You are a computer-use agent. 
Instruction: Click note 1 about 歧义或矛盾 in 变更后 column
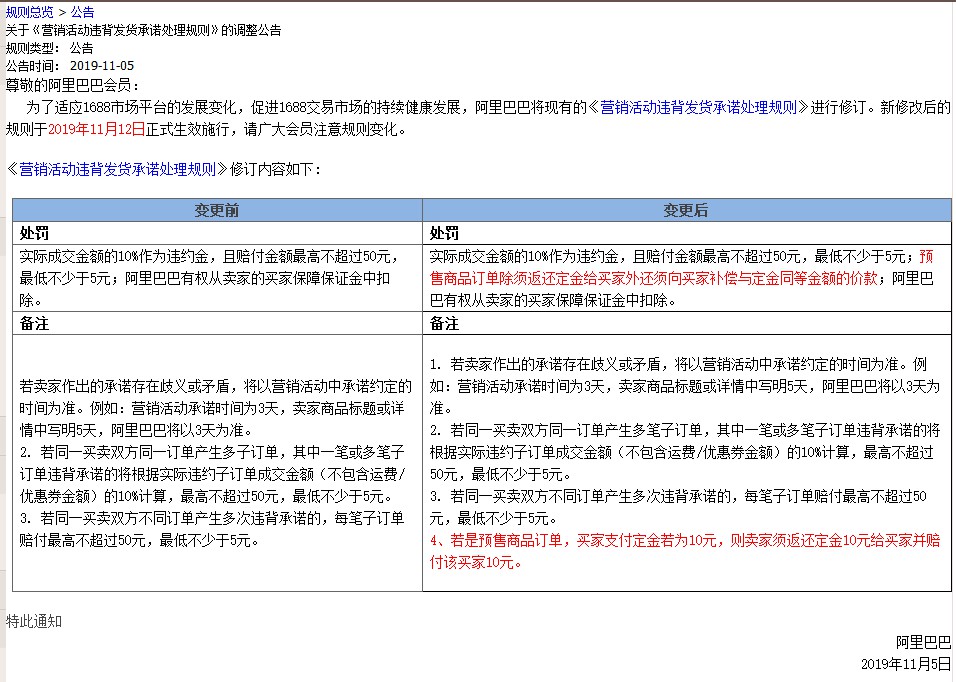685,386
